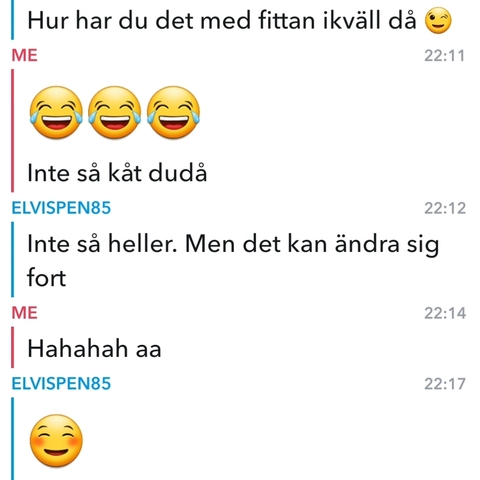480x480 pixels.
Task: Select the message starting "Inte så heller"
Action: 233,260
